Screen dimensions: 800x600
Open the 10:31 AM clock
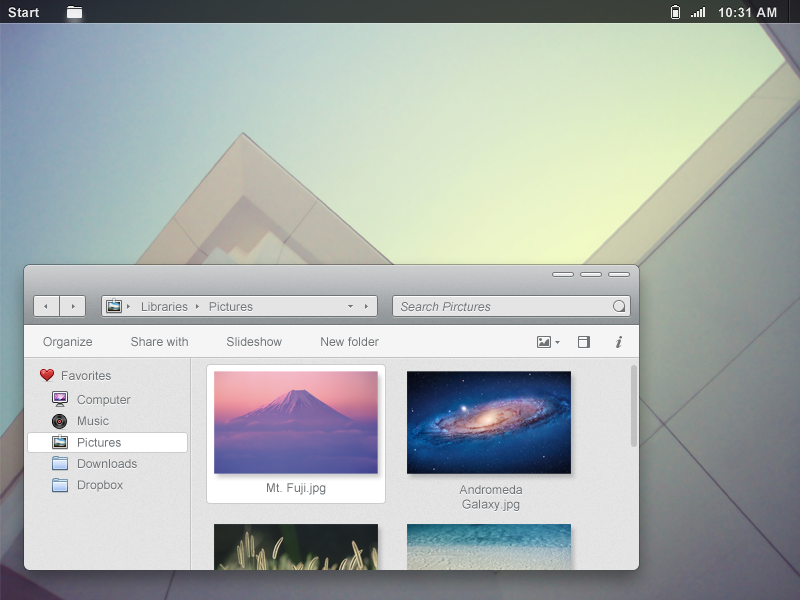[747, 12]
